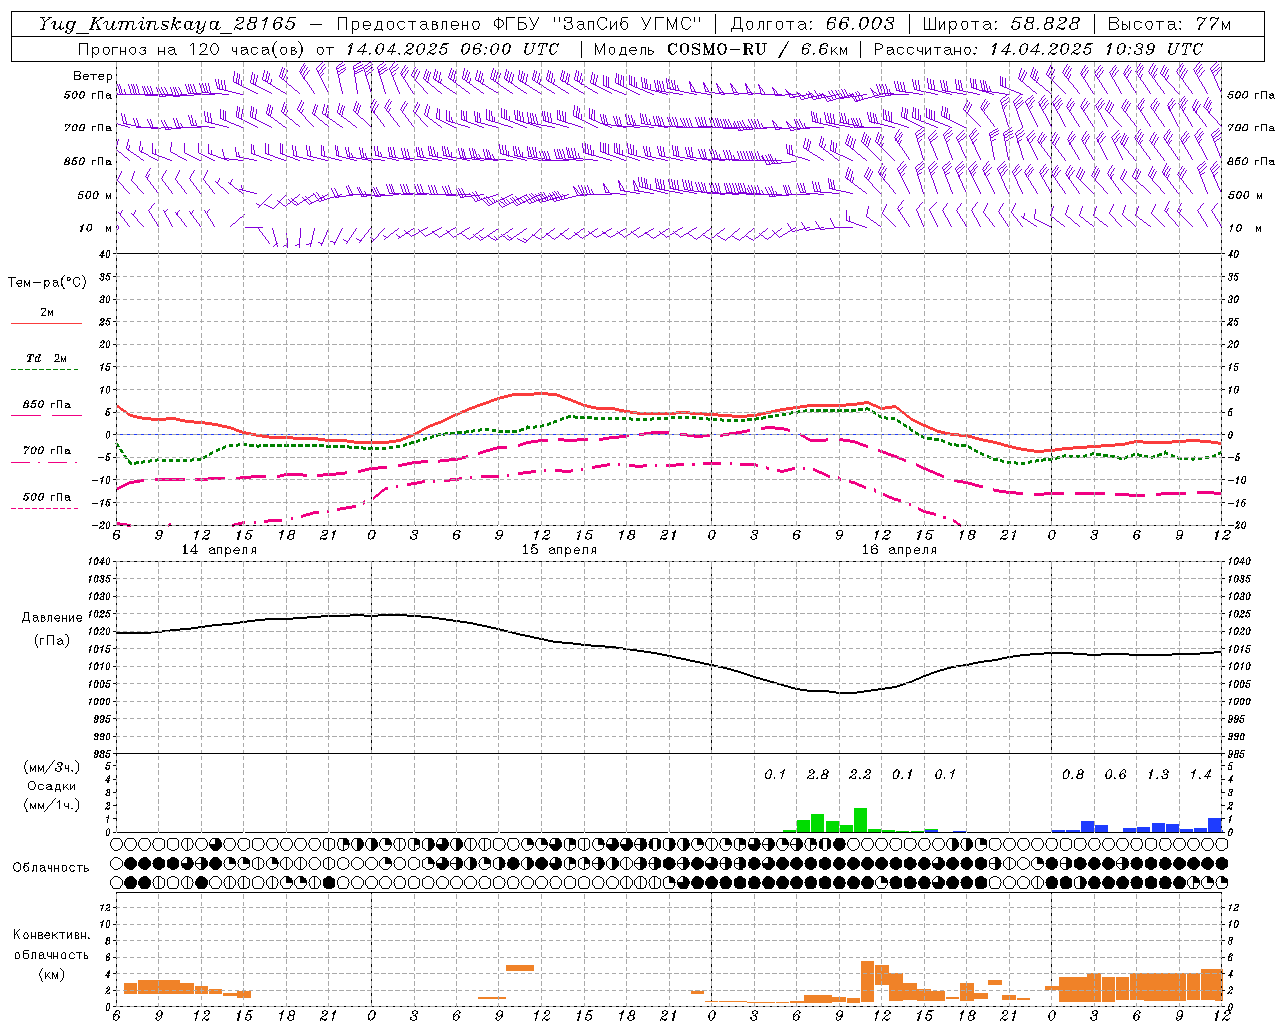Click the longitude value Долгота: 66.003
1280x1024 pixels.
pyautogui.click(x=813, y=24)
